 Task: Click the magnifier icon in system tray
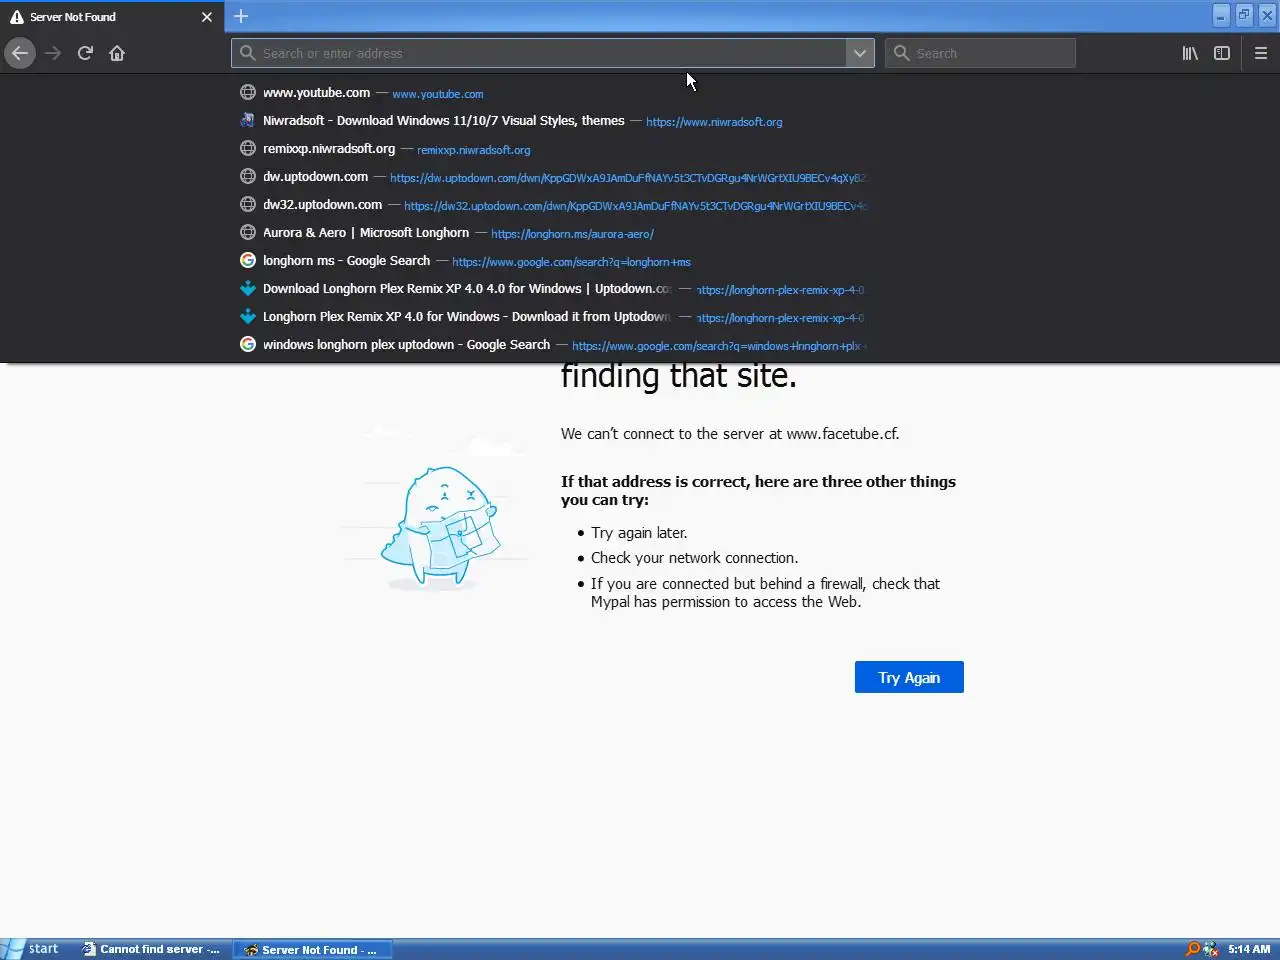click(x=1192, y=949)
